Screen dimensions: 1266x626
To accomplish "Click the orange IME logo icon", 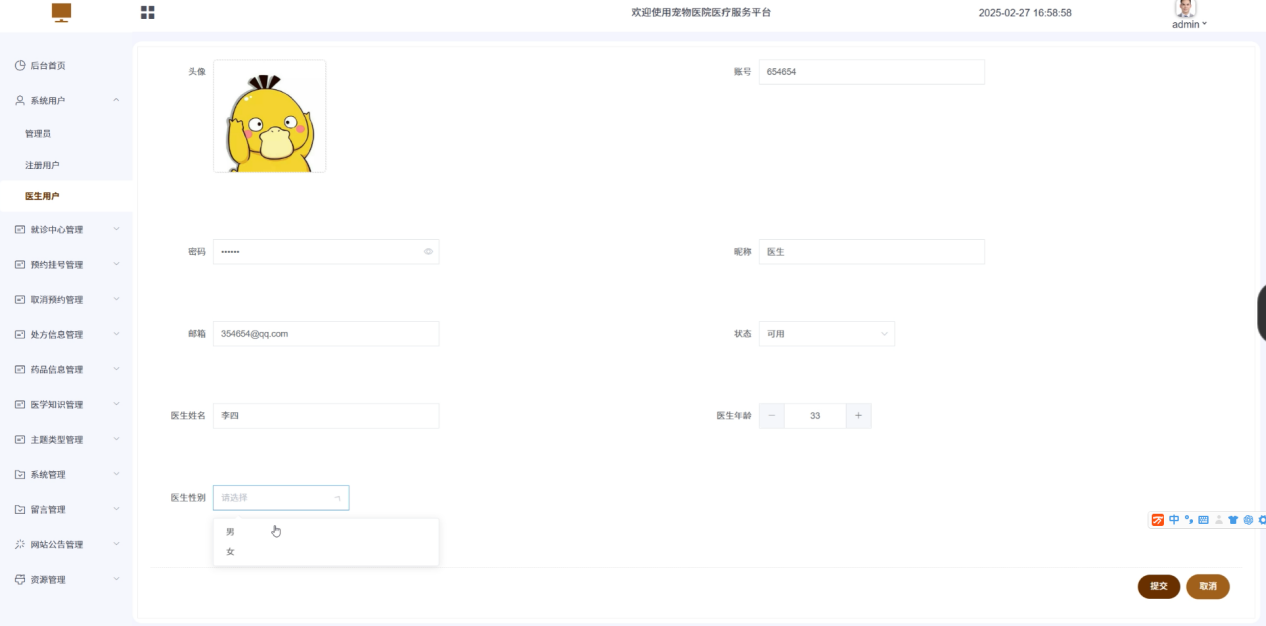I will [1158, 520].
